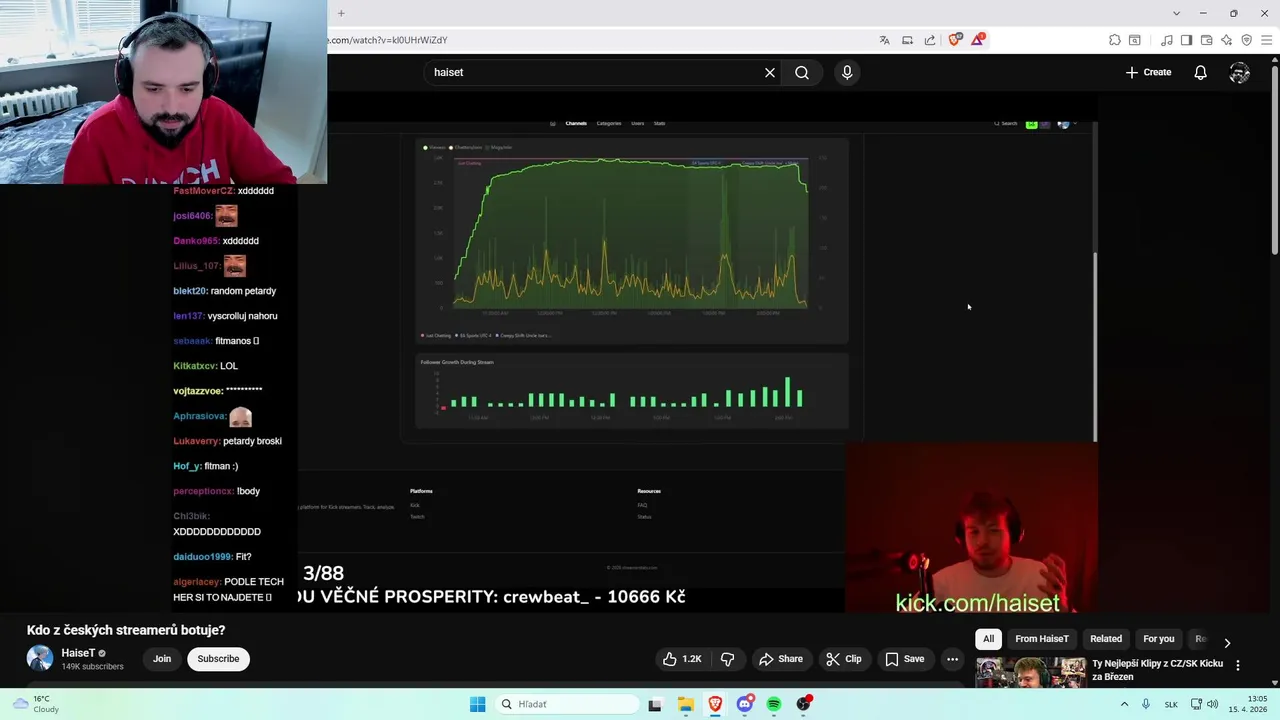The height and width of the screenshot is (720, 1280).
Task: Click the tab search icon in the toolbar
Action: [x=1135, y=40]
